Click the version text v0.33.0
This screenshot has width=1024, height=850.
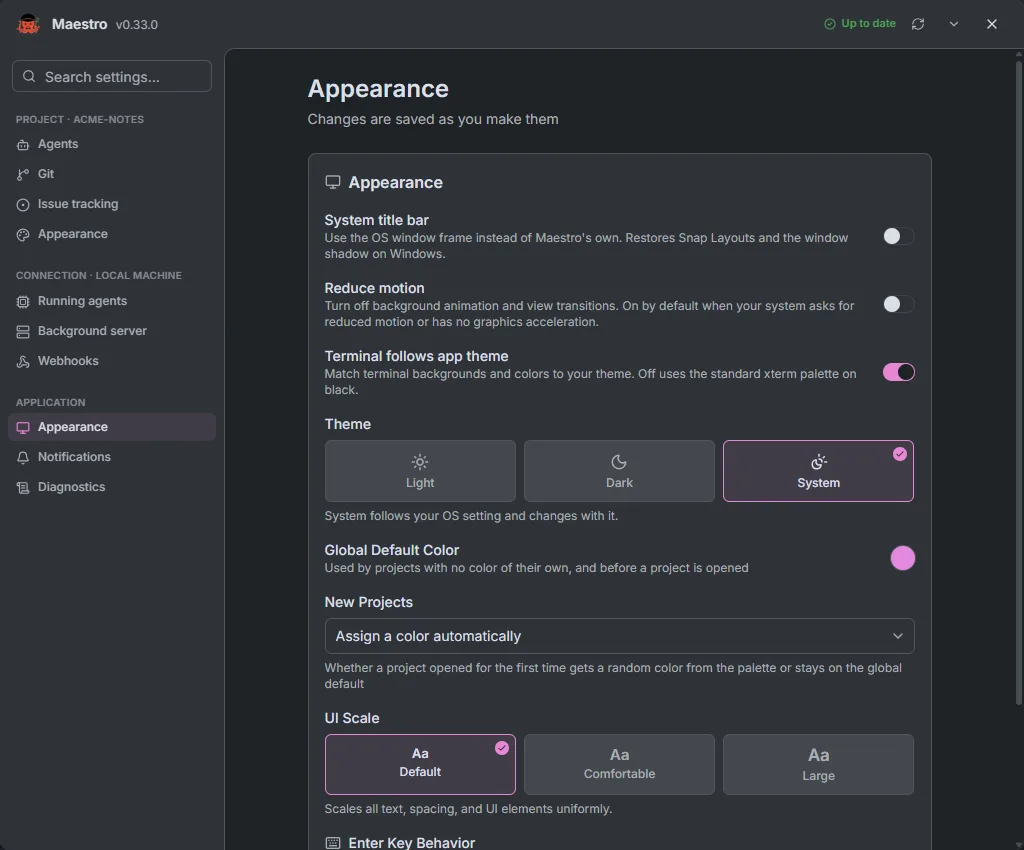(136, 25)
